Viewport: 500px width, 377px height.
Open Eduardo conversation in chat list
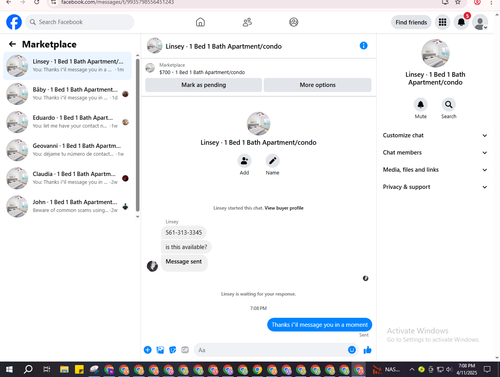click(x=67, y=122)
